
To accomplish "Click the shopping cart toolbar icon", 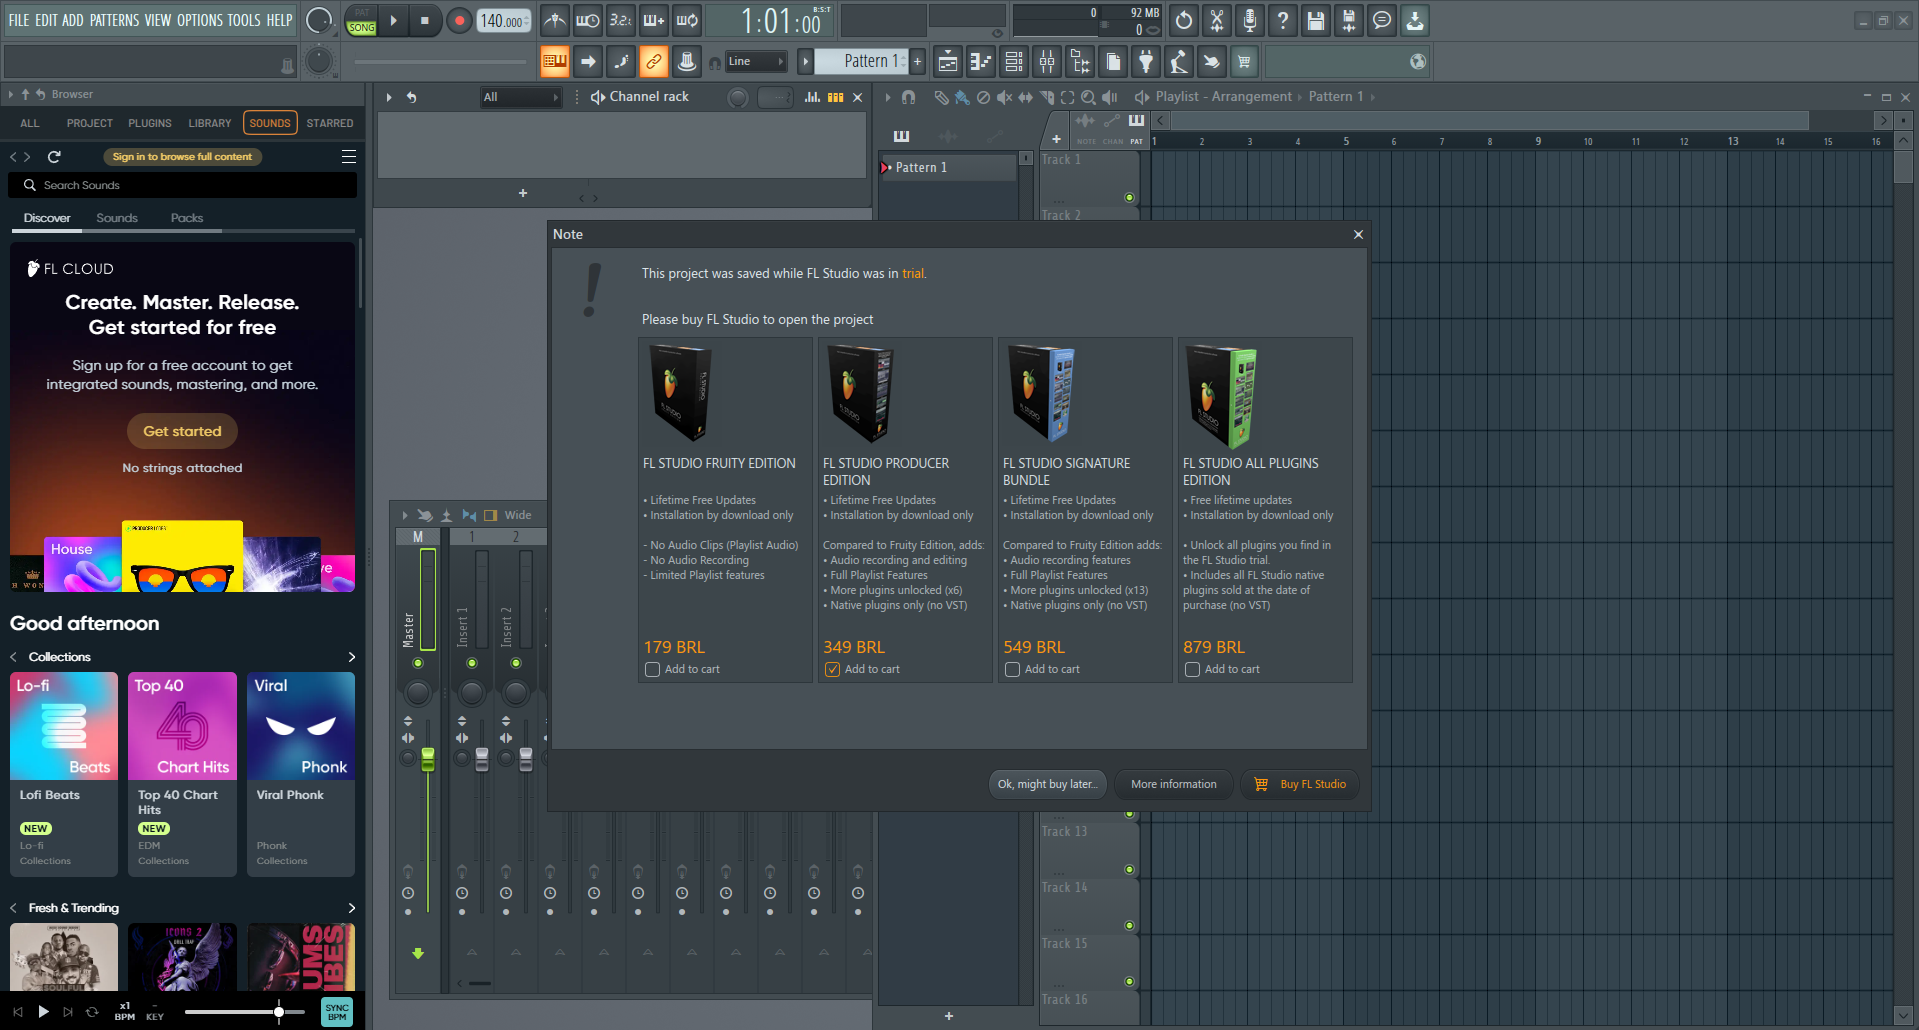I will pos(1244,62).
